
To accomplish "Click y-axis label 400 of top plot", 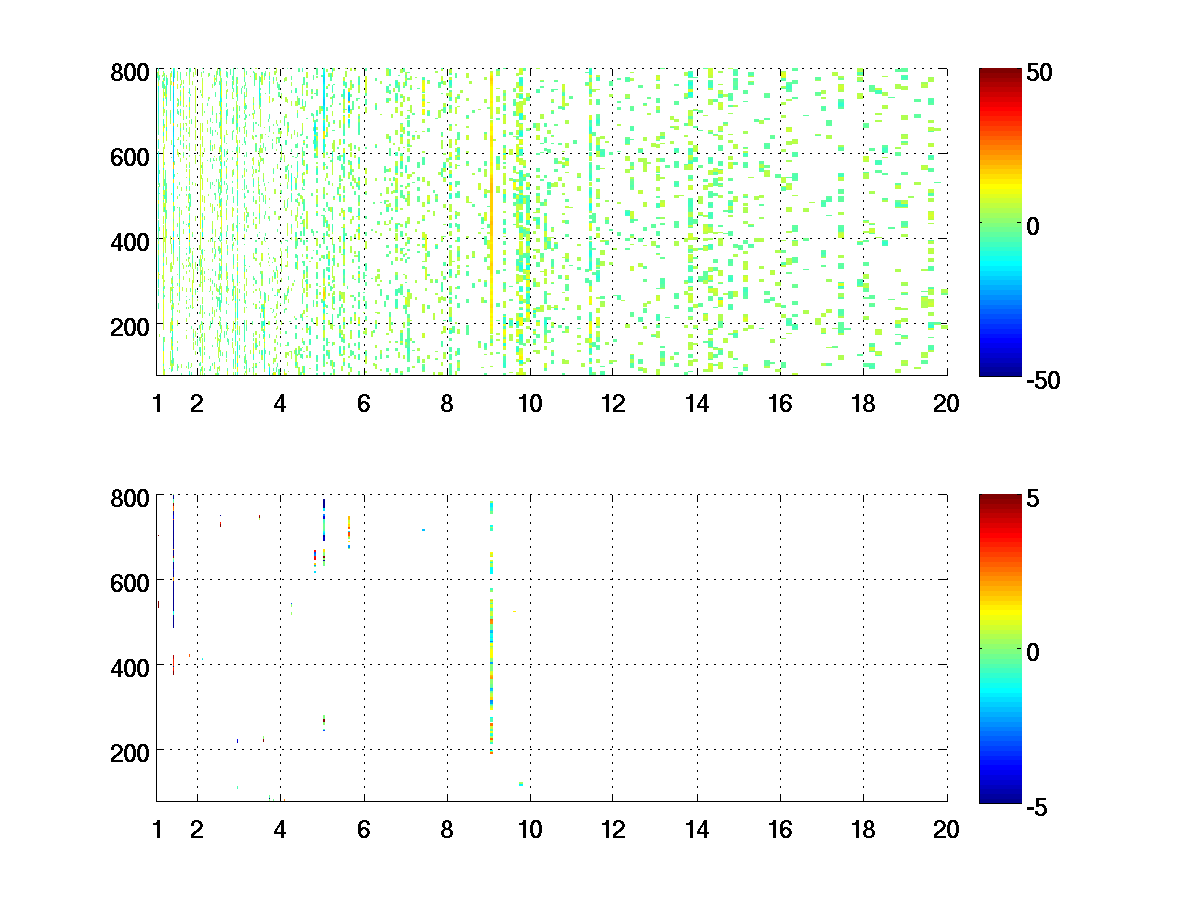I will click(130, 241).
